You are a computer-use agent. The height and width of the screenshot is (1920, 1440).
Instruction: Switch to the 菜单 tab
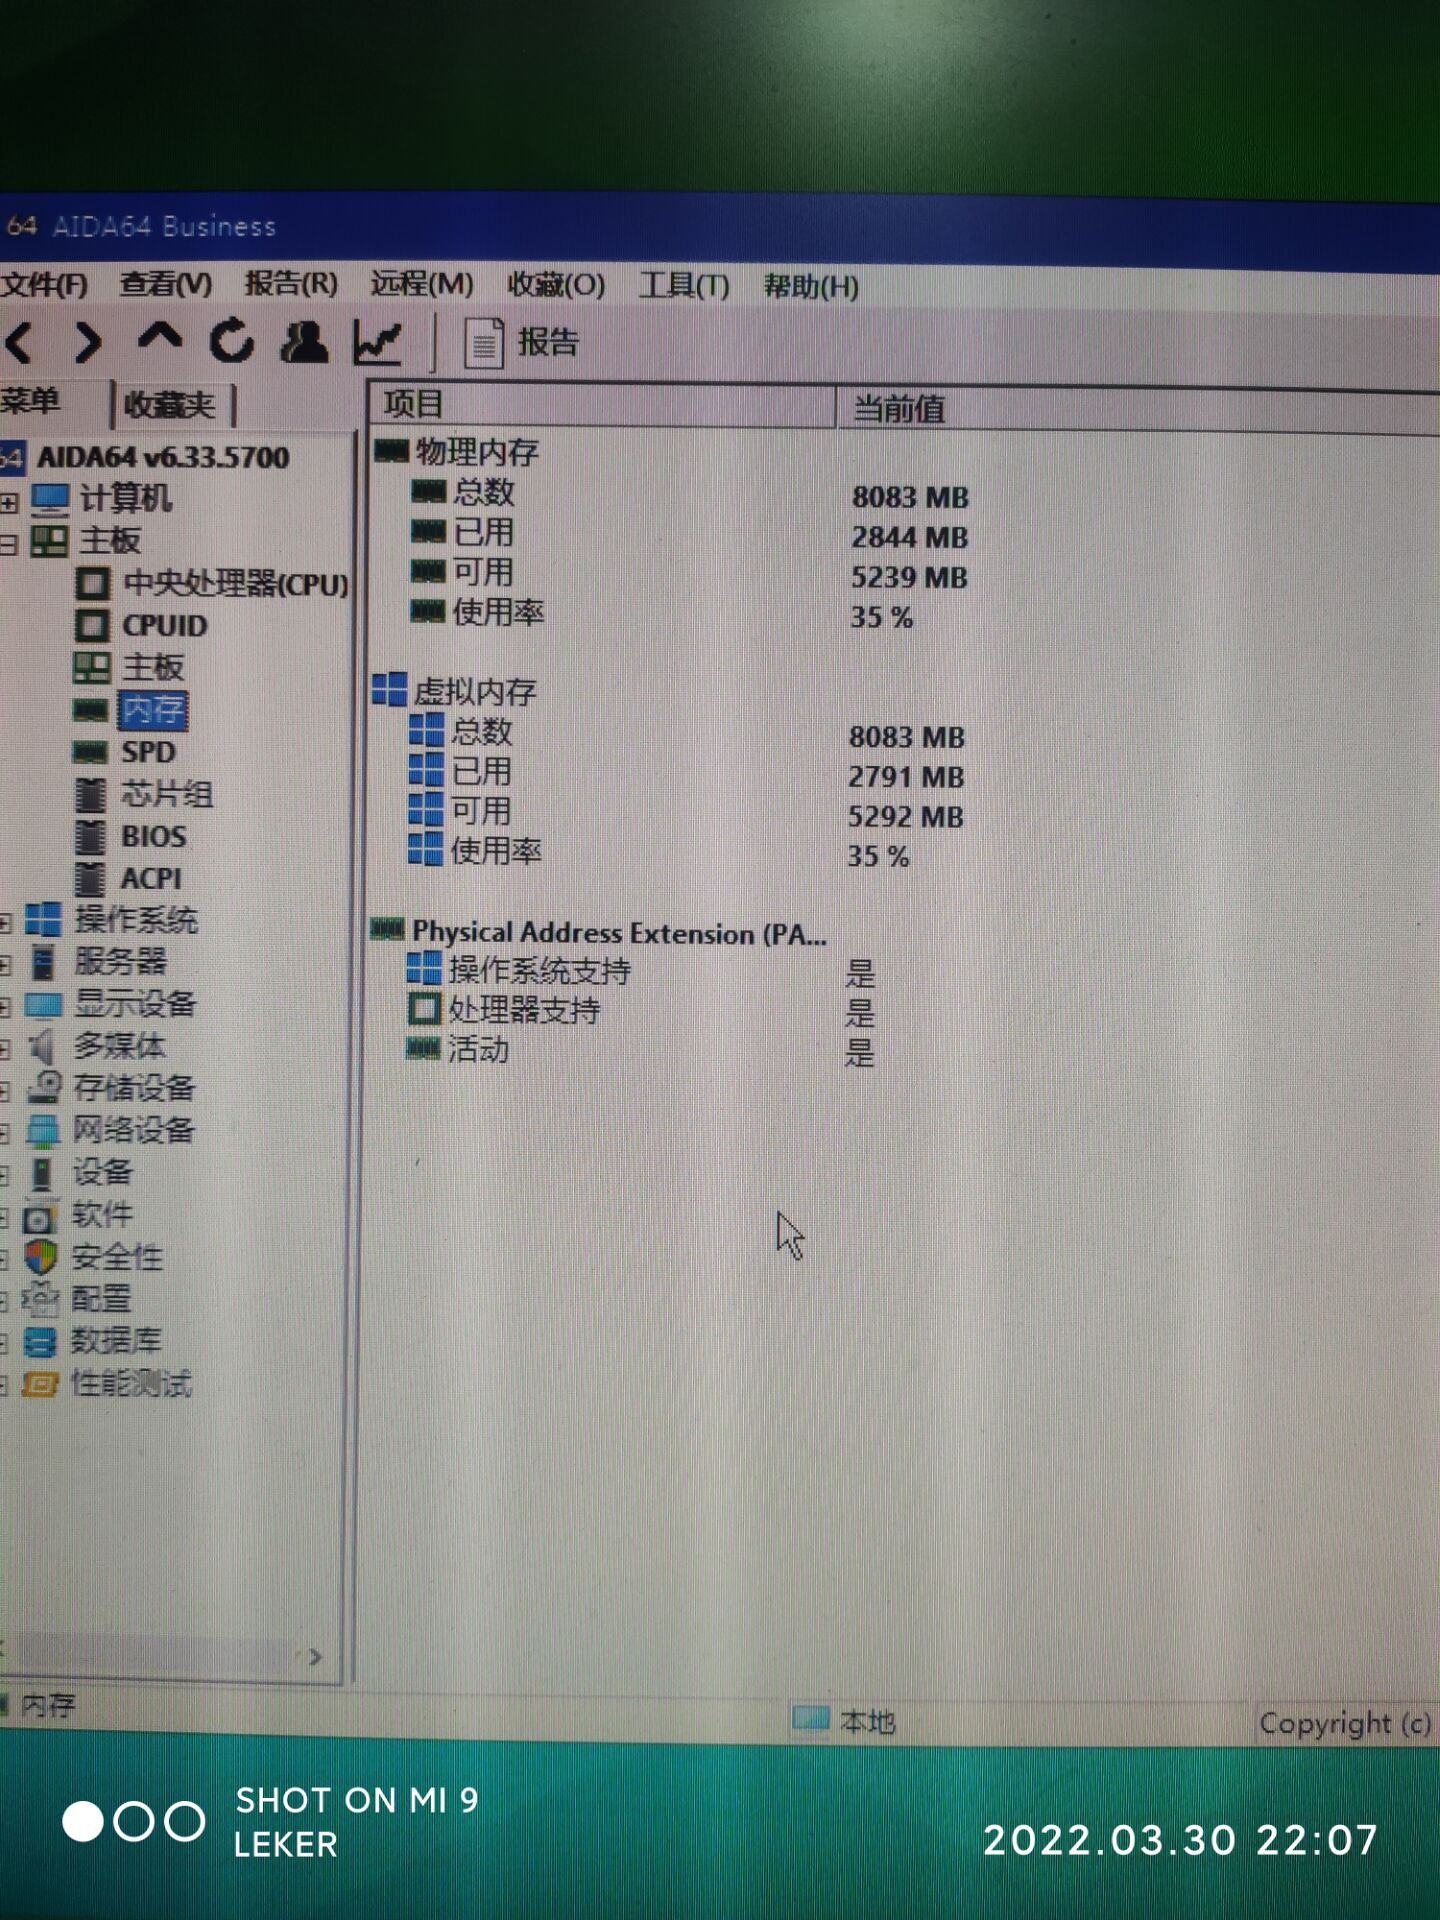[x=32, y=401]
